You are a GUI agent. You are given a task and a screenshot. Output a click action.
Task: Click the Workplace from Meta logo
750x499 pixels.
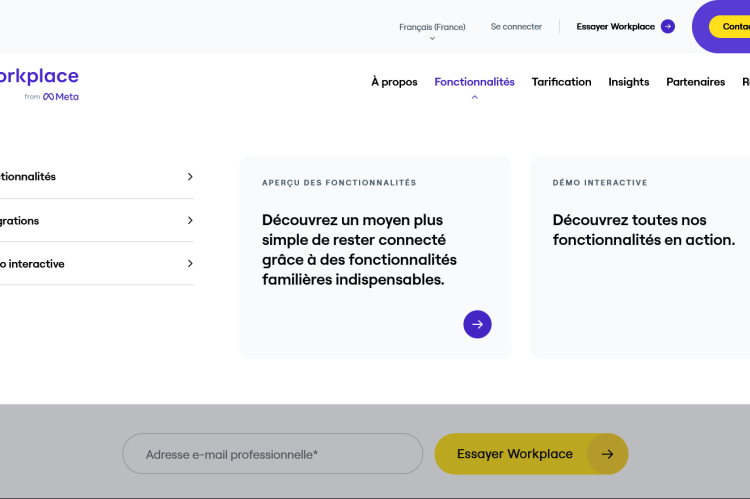39,84
